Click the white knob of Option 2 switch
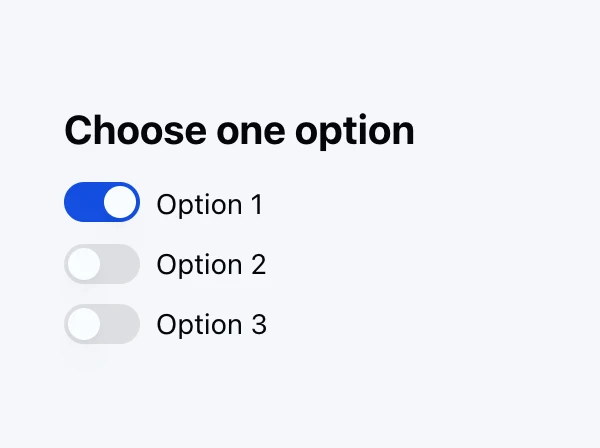 [x=84, y=264]
